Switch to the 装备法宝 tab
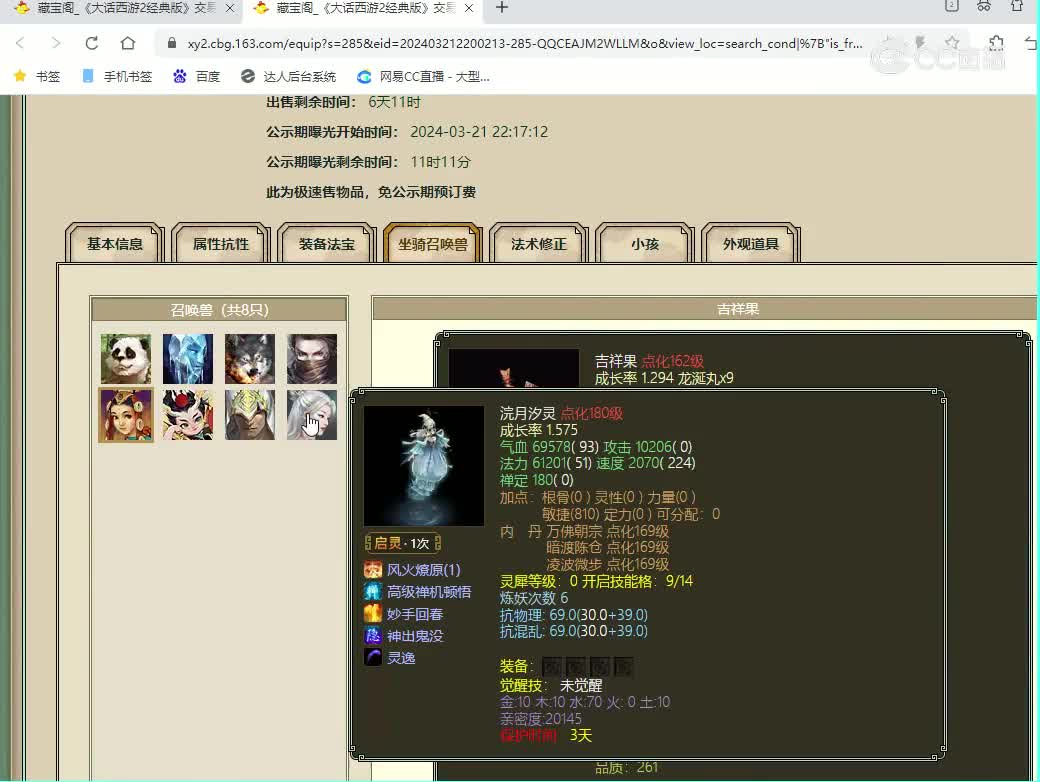Image resolution: width=1040 pixels, height=782 pixels. pos(327,243)
